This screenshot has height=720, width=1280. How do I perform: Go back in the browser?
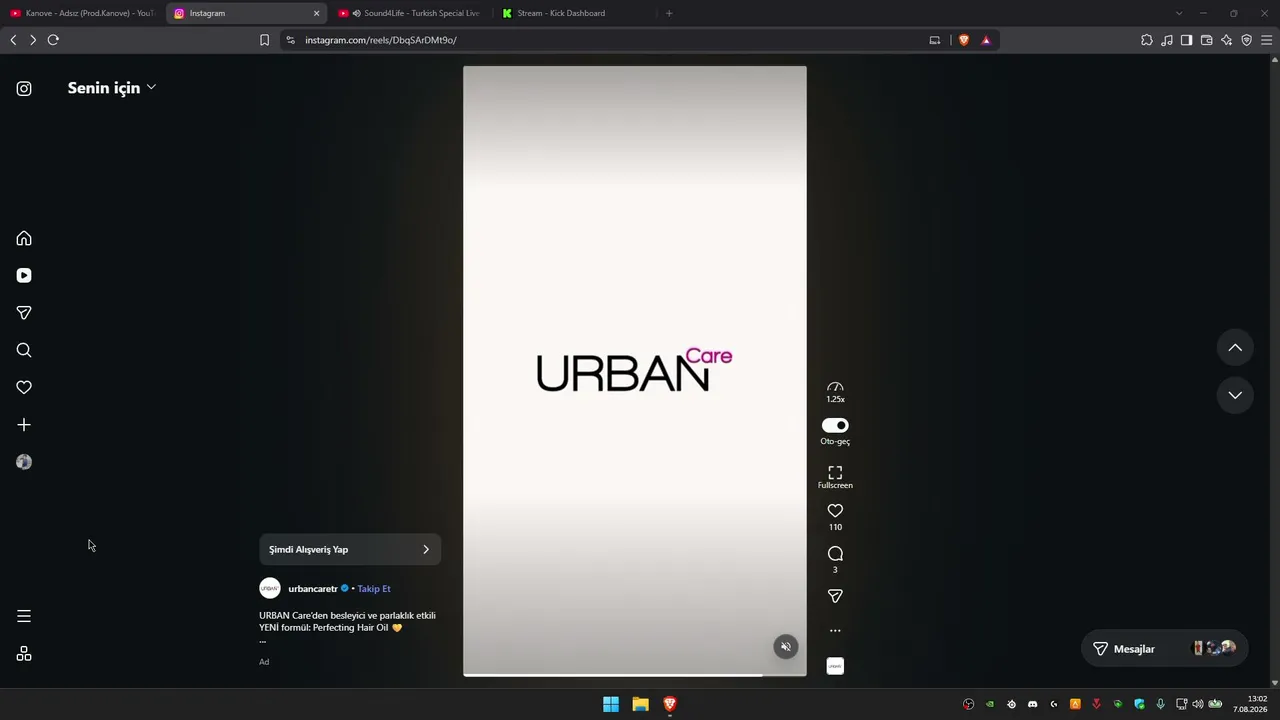13,40
